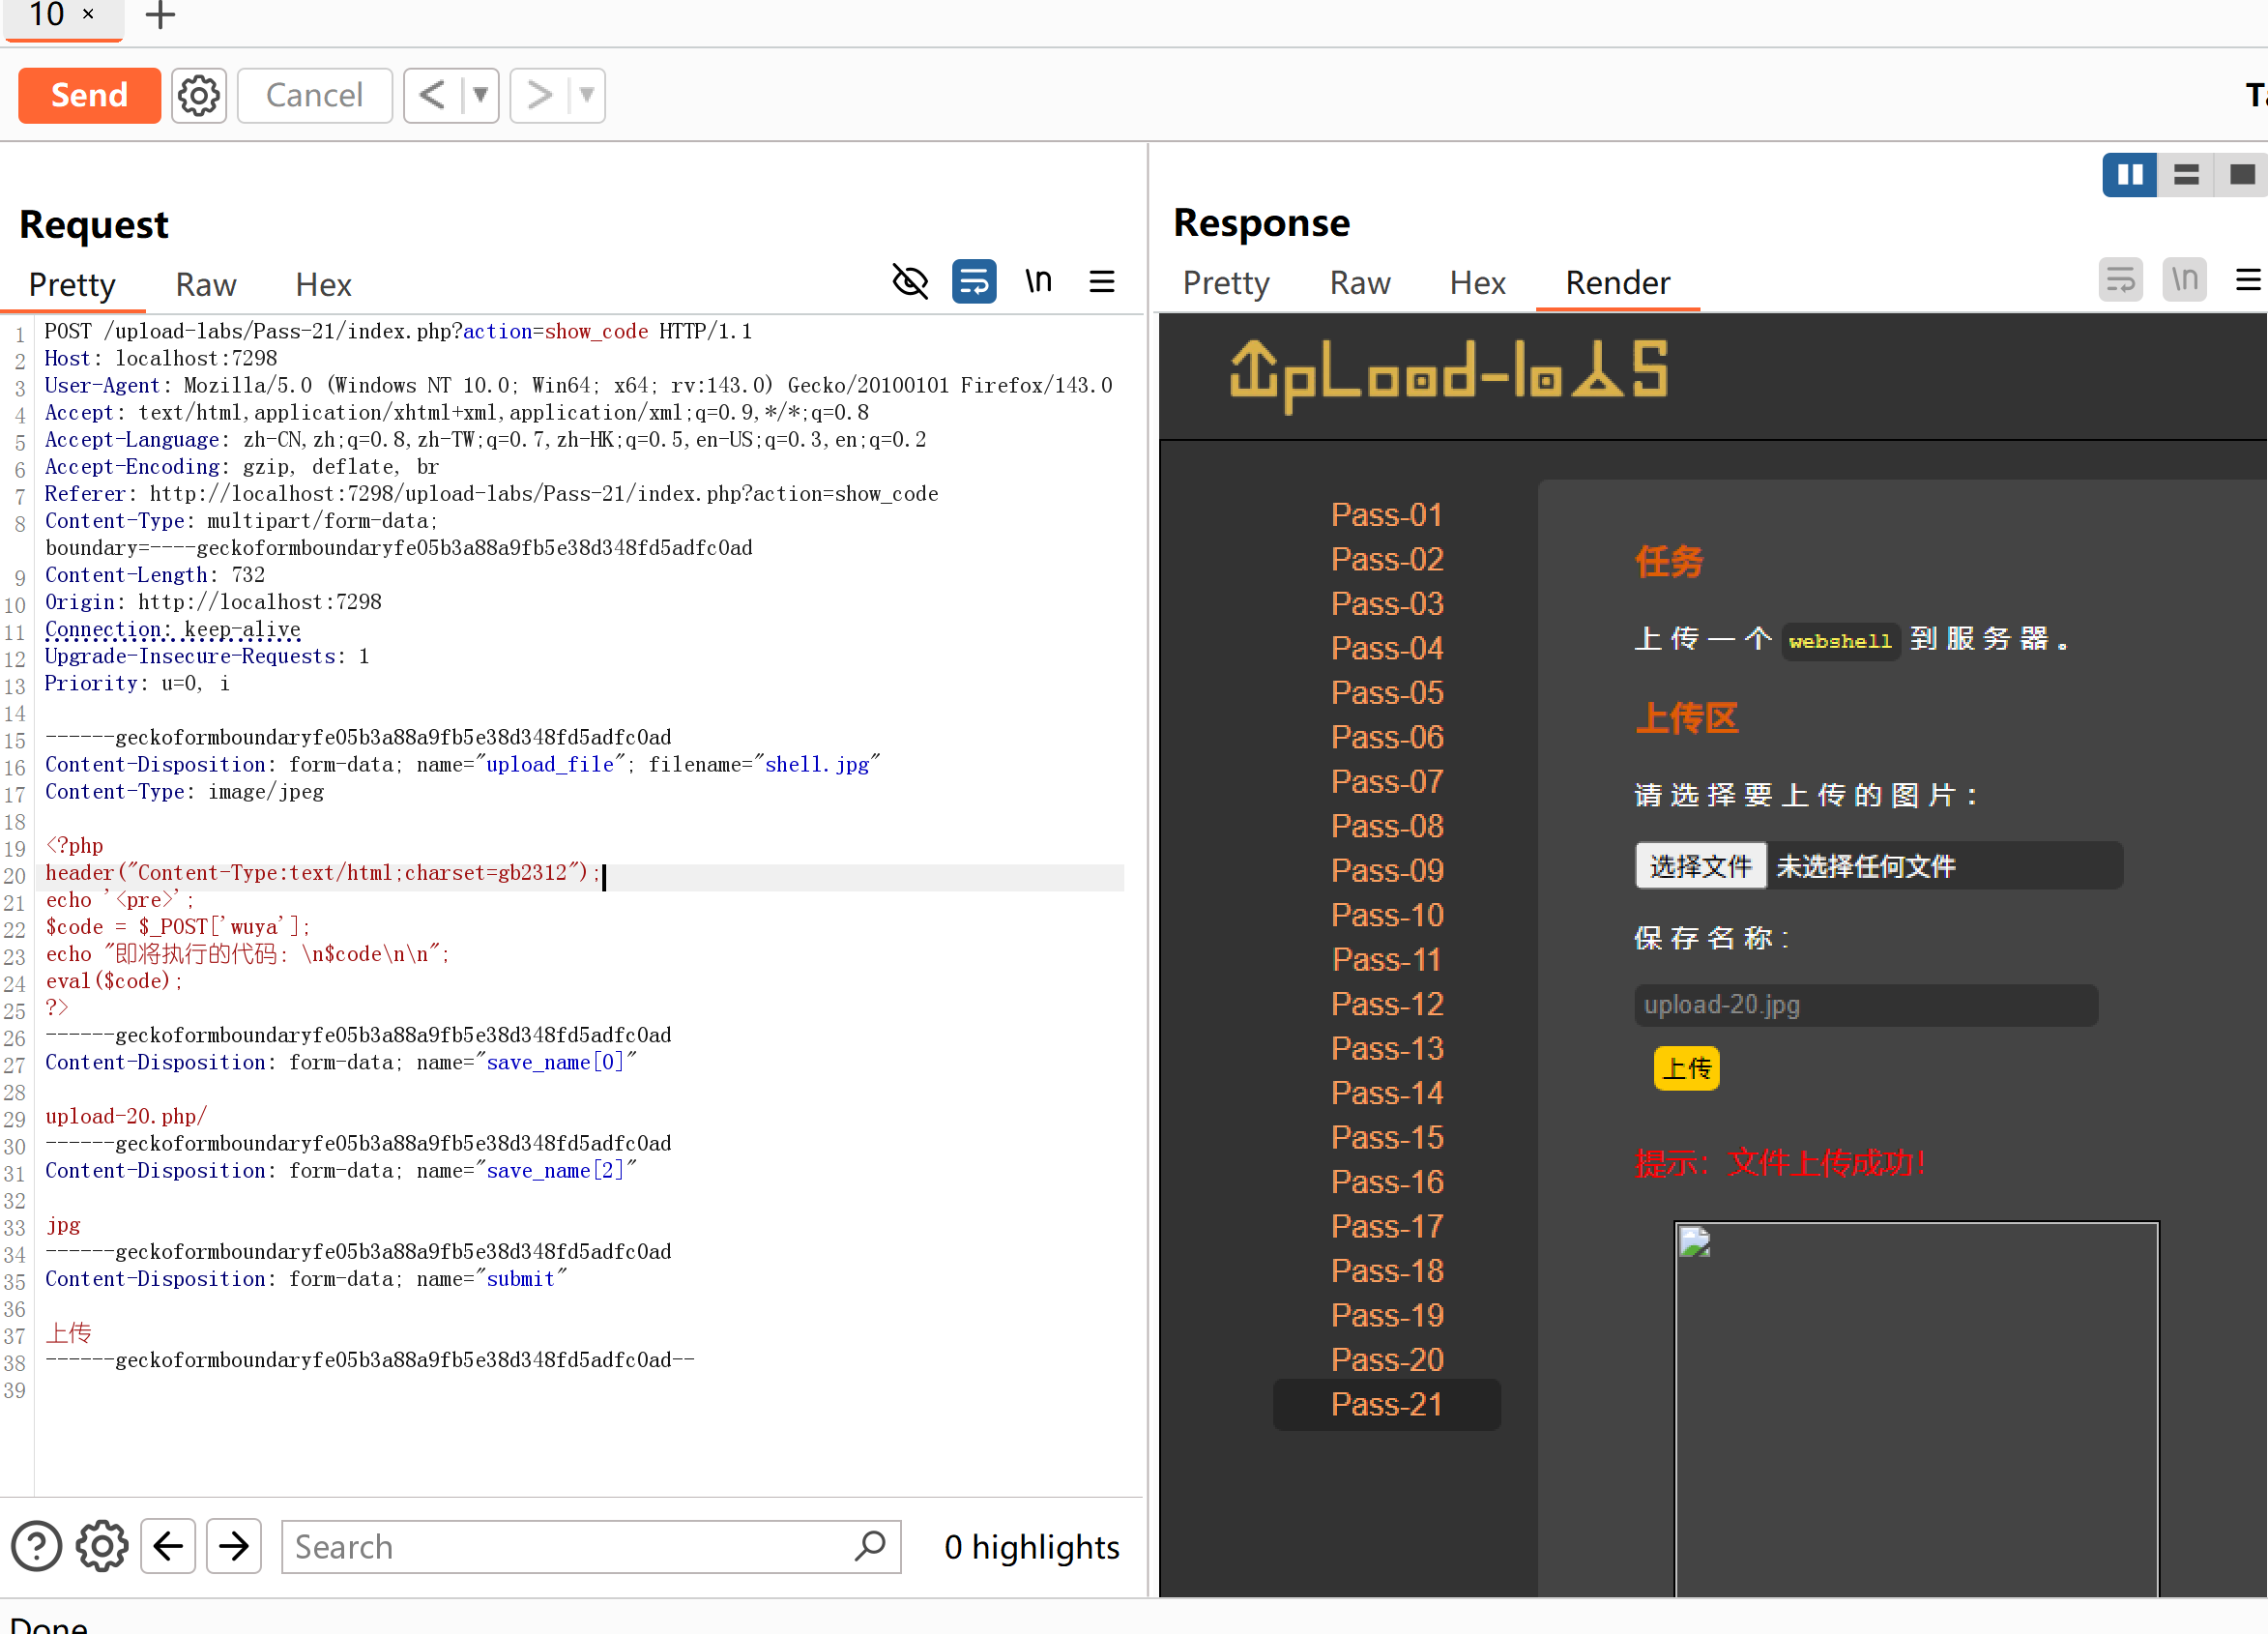Image resolution: width=2268 pixels, height=1634 pixels.
Task: Expand the history forward dropdown arrow
Action: (587, 95)
